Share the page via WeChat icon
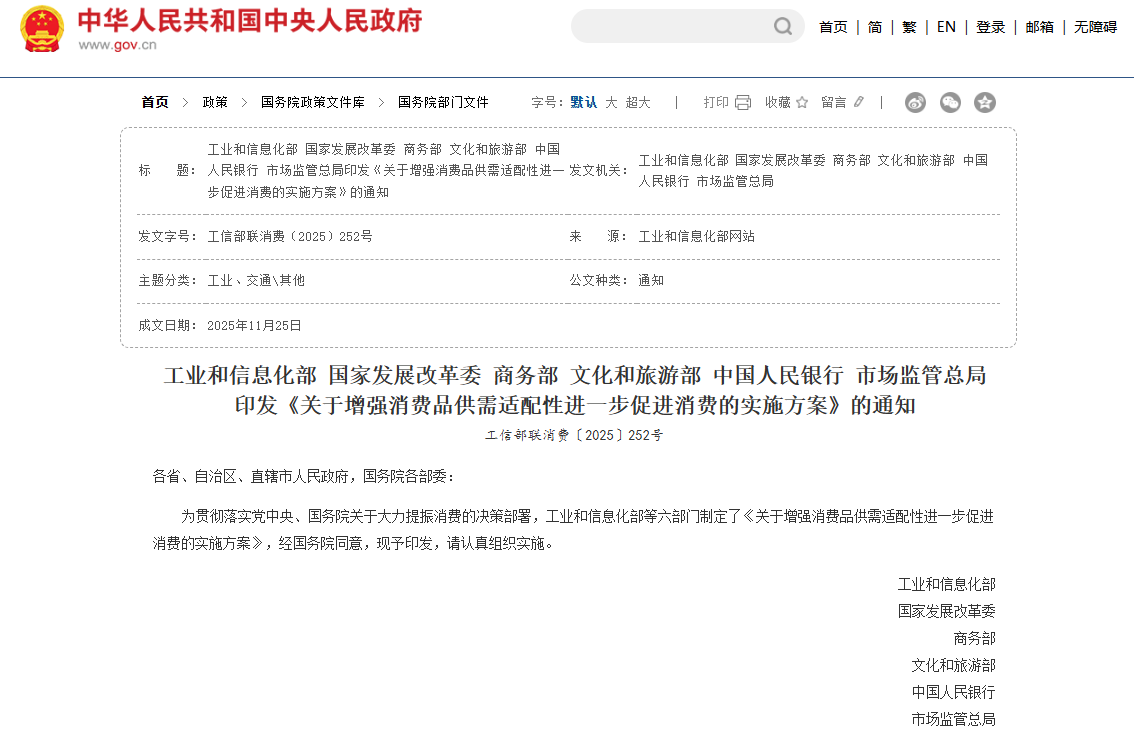Screen dimensions: 1134x732 pyautogui.click(x=950, y=102)
